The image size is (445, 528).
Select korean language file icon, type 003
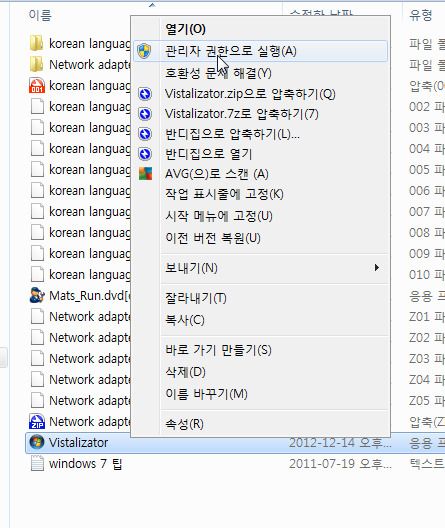(x=37, y=128)
